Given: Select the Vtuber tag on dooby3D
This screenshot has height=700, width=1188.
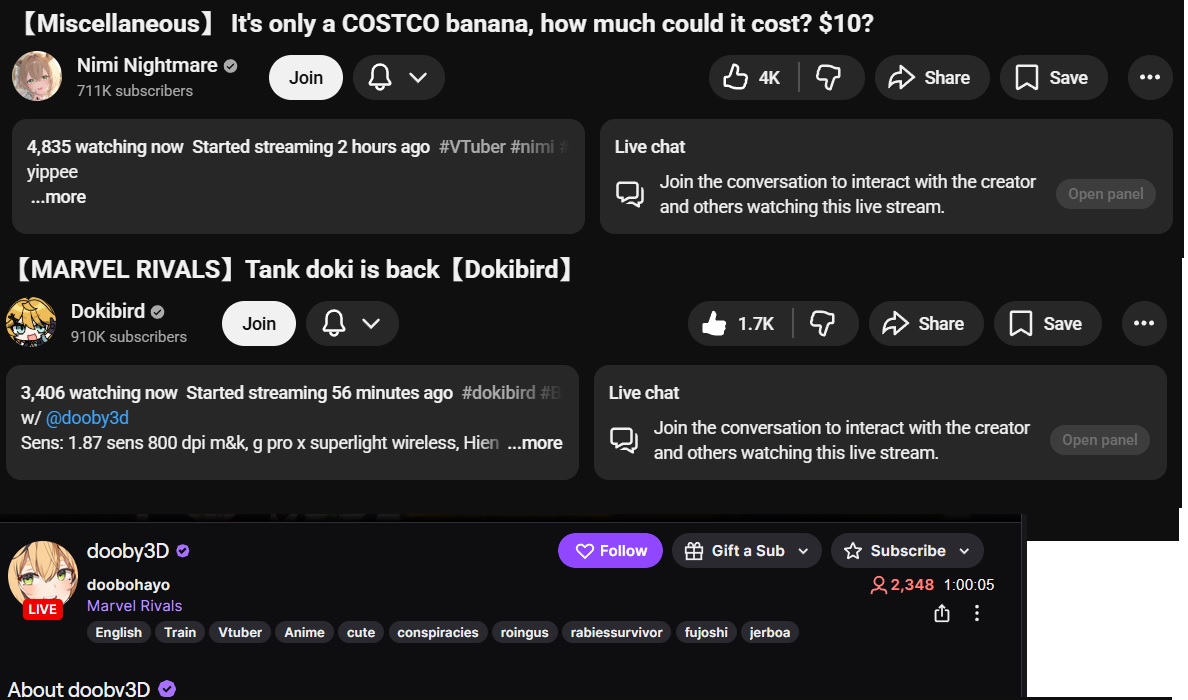Looking at the screenshot, I should click(239, 632).
